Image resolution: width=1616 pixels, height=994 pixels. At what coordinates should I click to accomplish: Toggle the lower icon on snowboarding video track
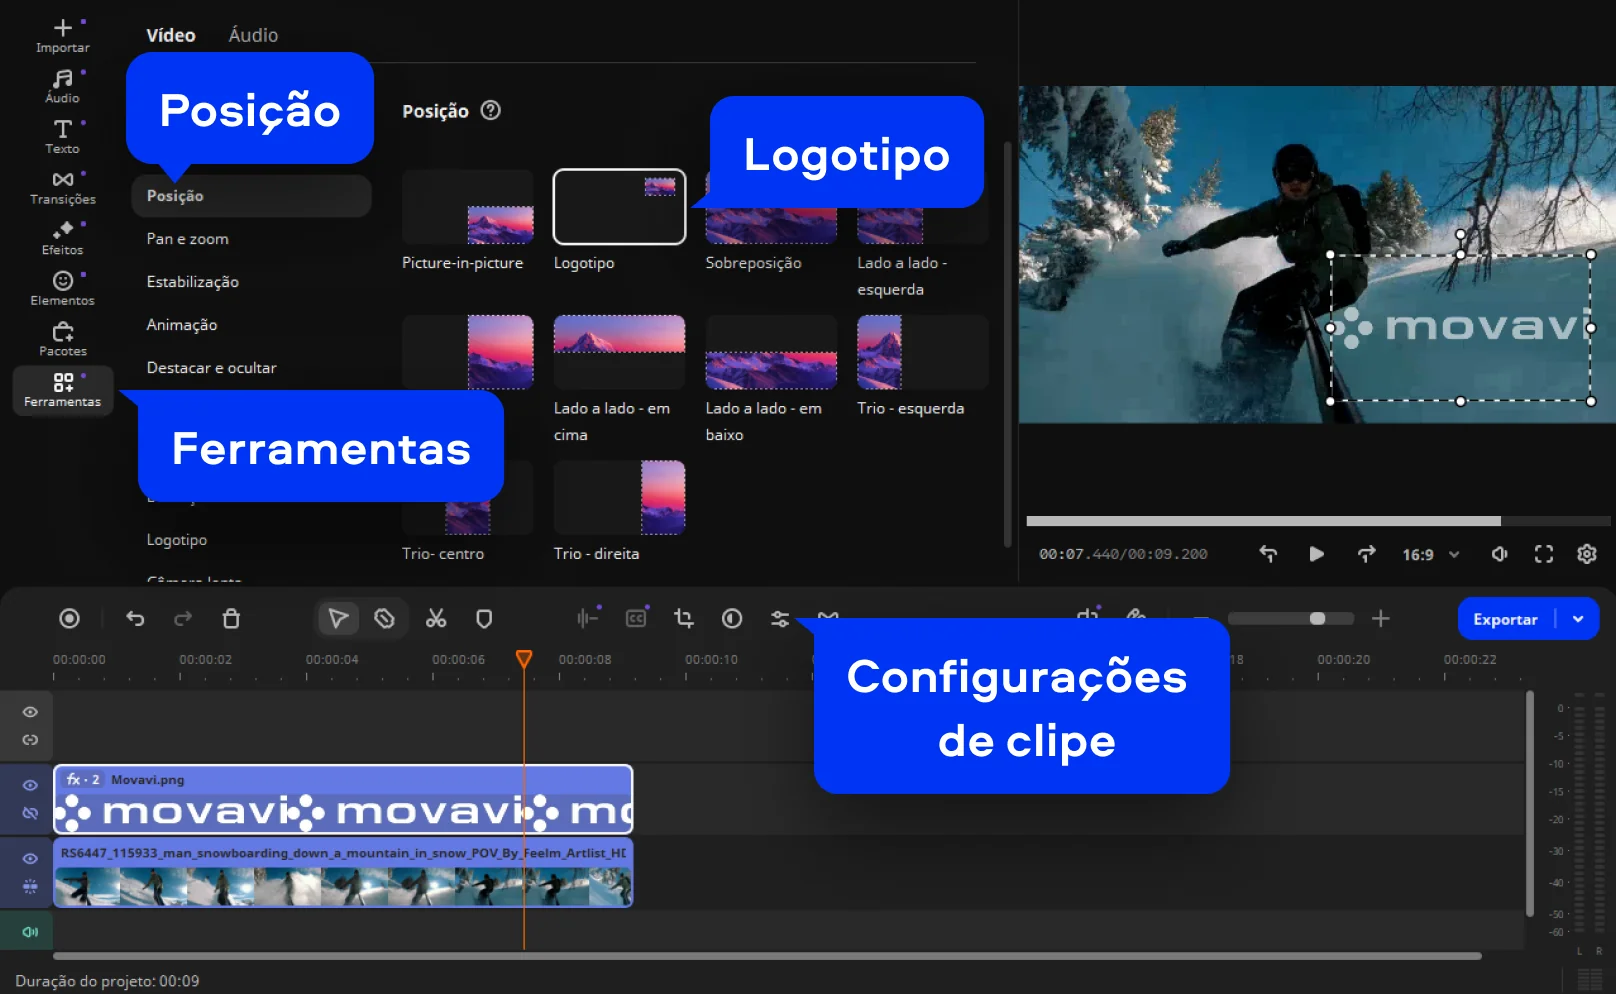(x=30, y=886)
